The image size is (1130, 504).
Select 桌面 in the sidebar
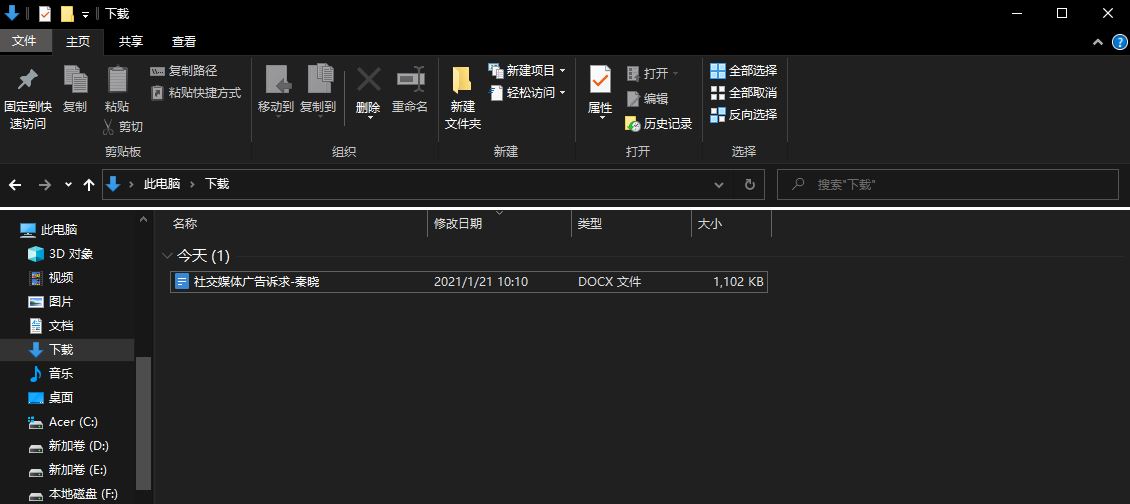tap(50, 397)
